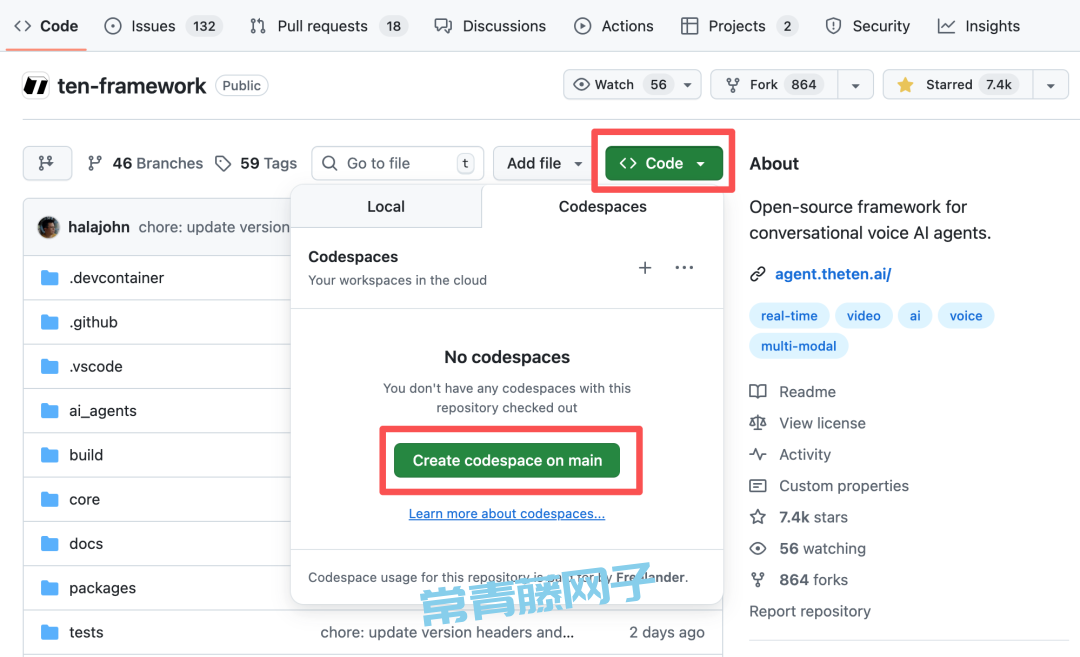1080x657 pixels.
Task: View the 59 Tags link
Action: click(256, 163)
